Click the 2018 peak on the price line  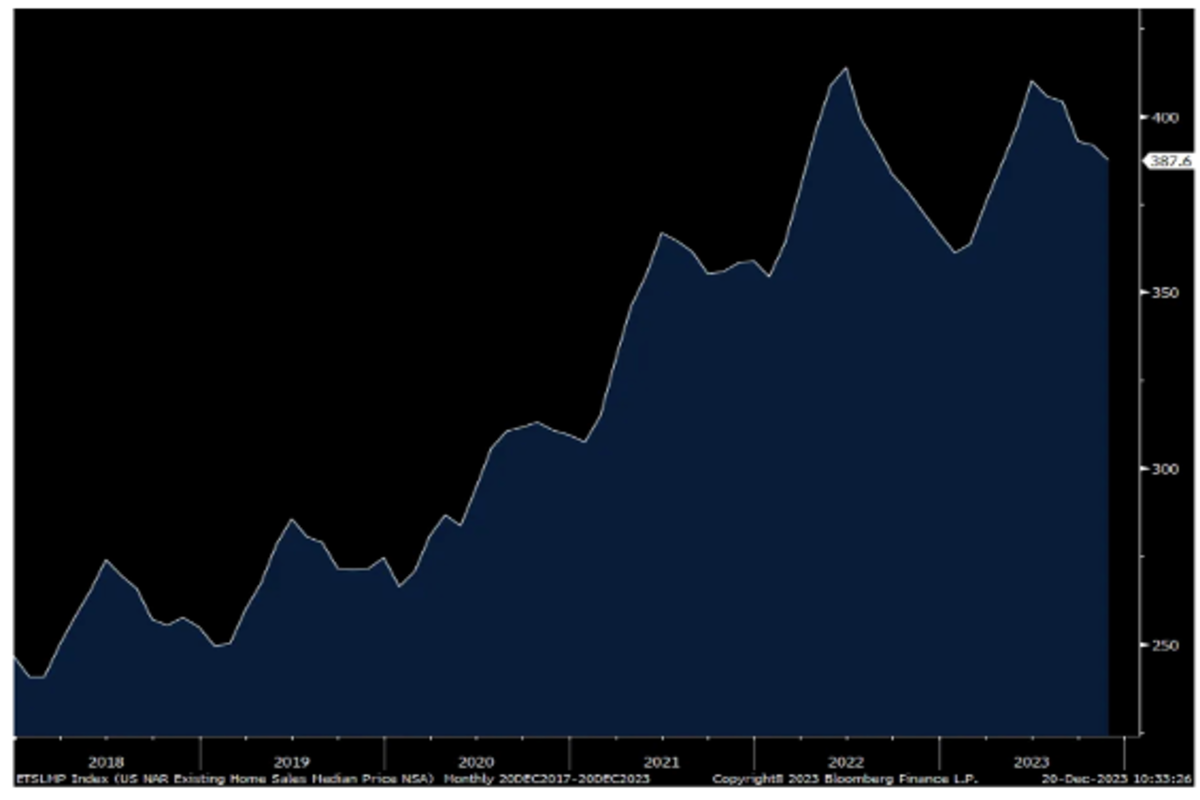pos(106,560)
